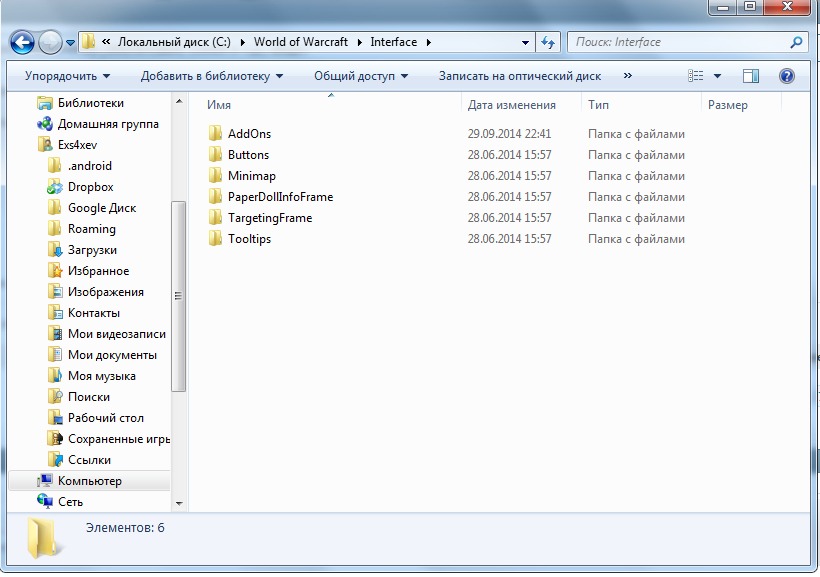
Task: Select the AddOns folder
Action: (x=249, y=134)
